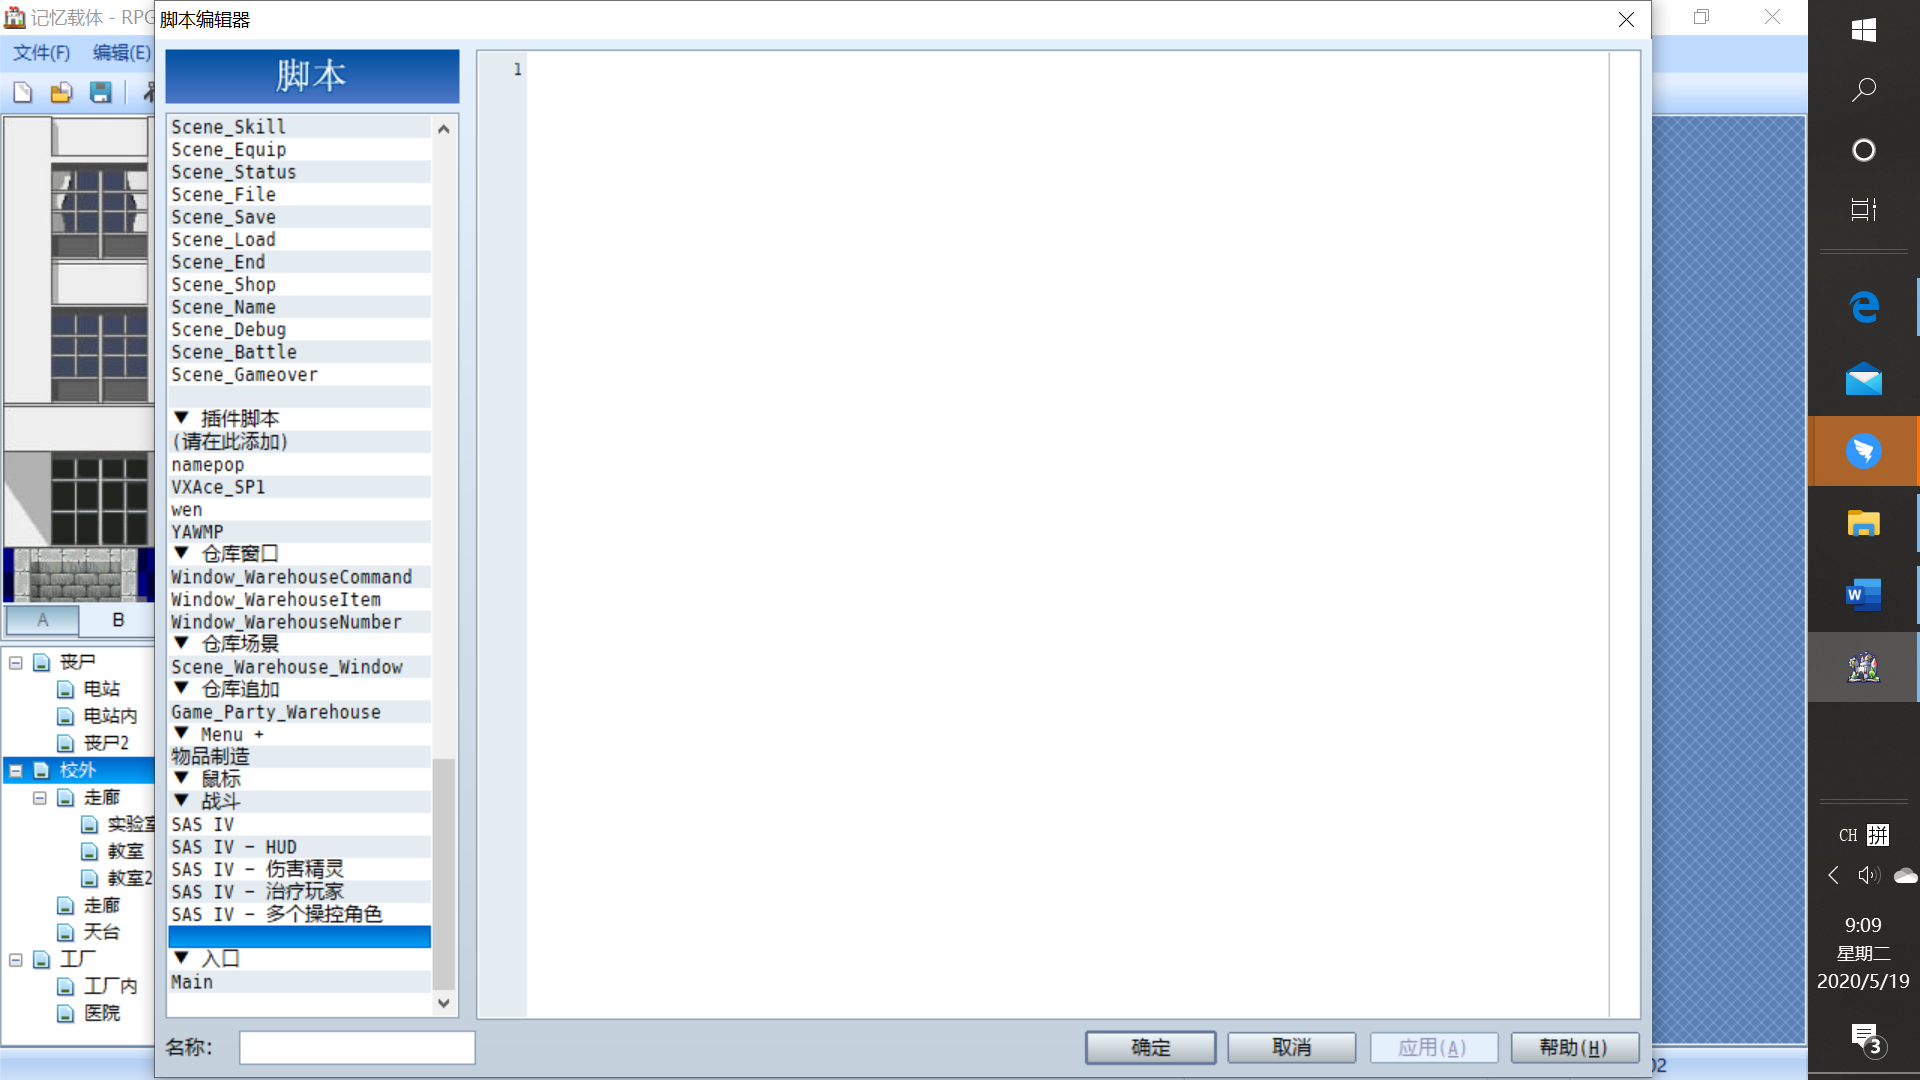
Task: Select the 医院 map in the tree
Action: click(x=102, y=1013)
